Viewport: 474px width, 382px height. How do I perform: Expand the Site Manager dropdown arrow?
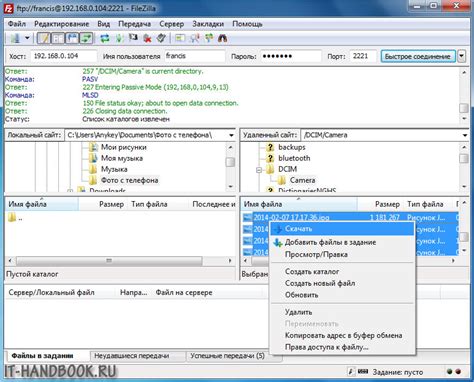(27, 38)
